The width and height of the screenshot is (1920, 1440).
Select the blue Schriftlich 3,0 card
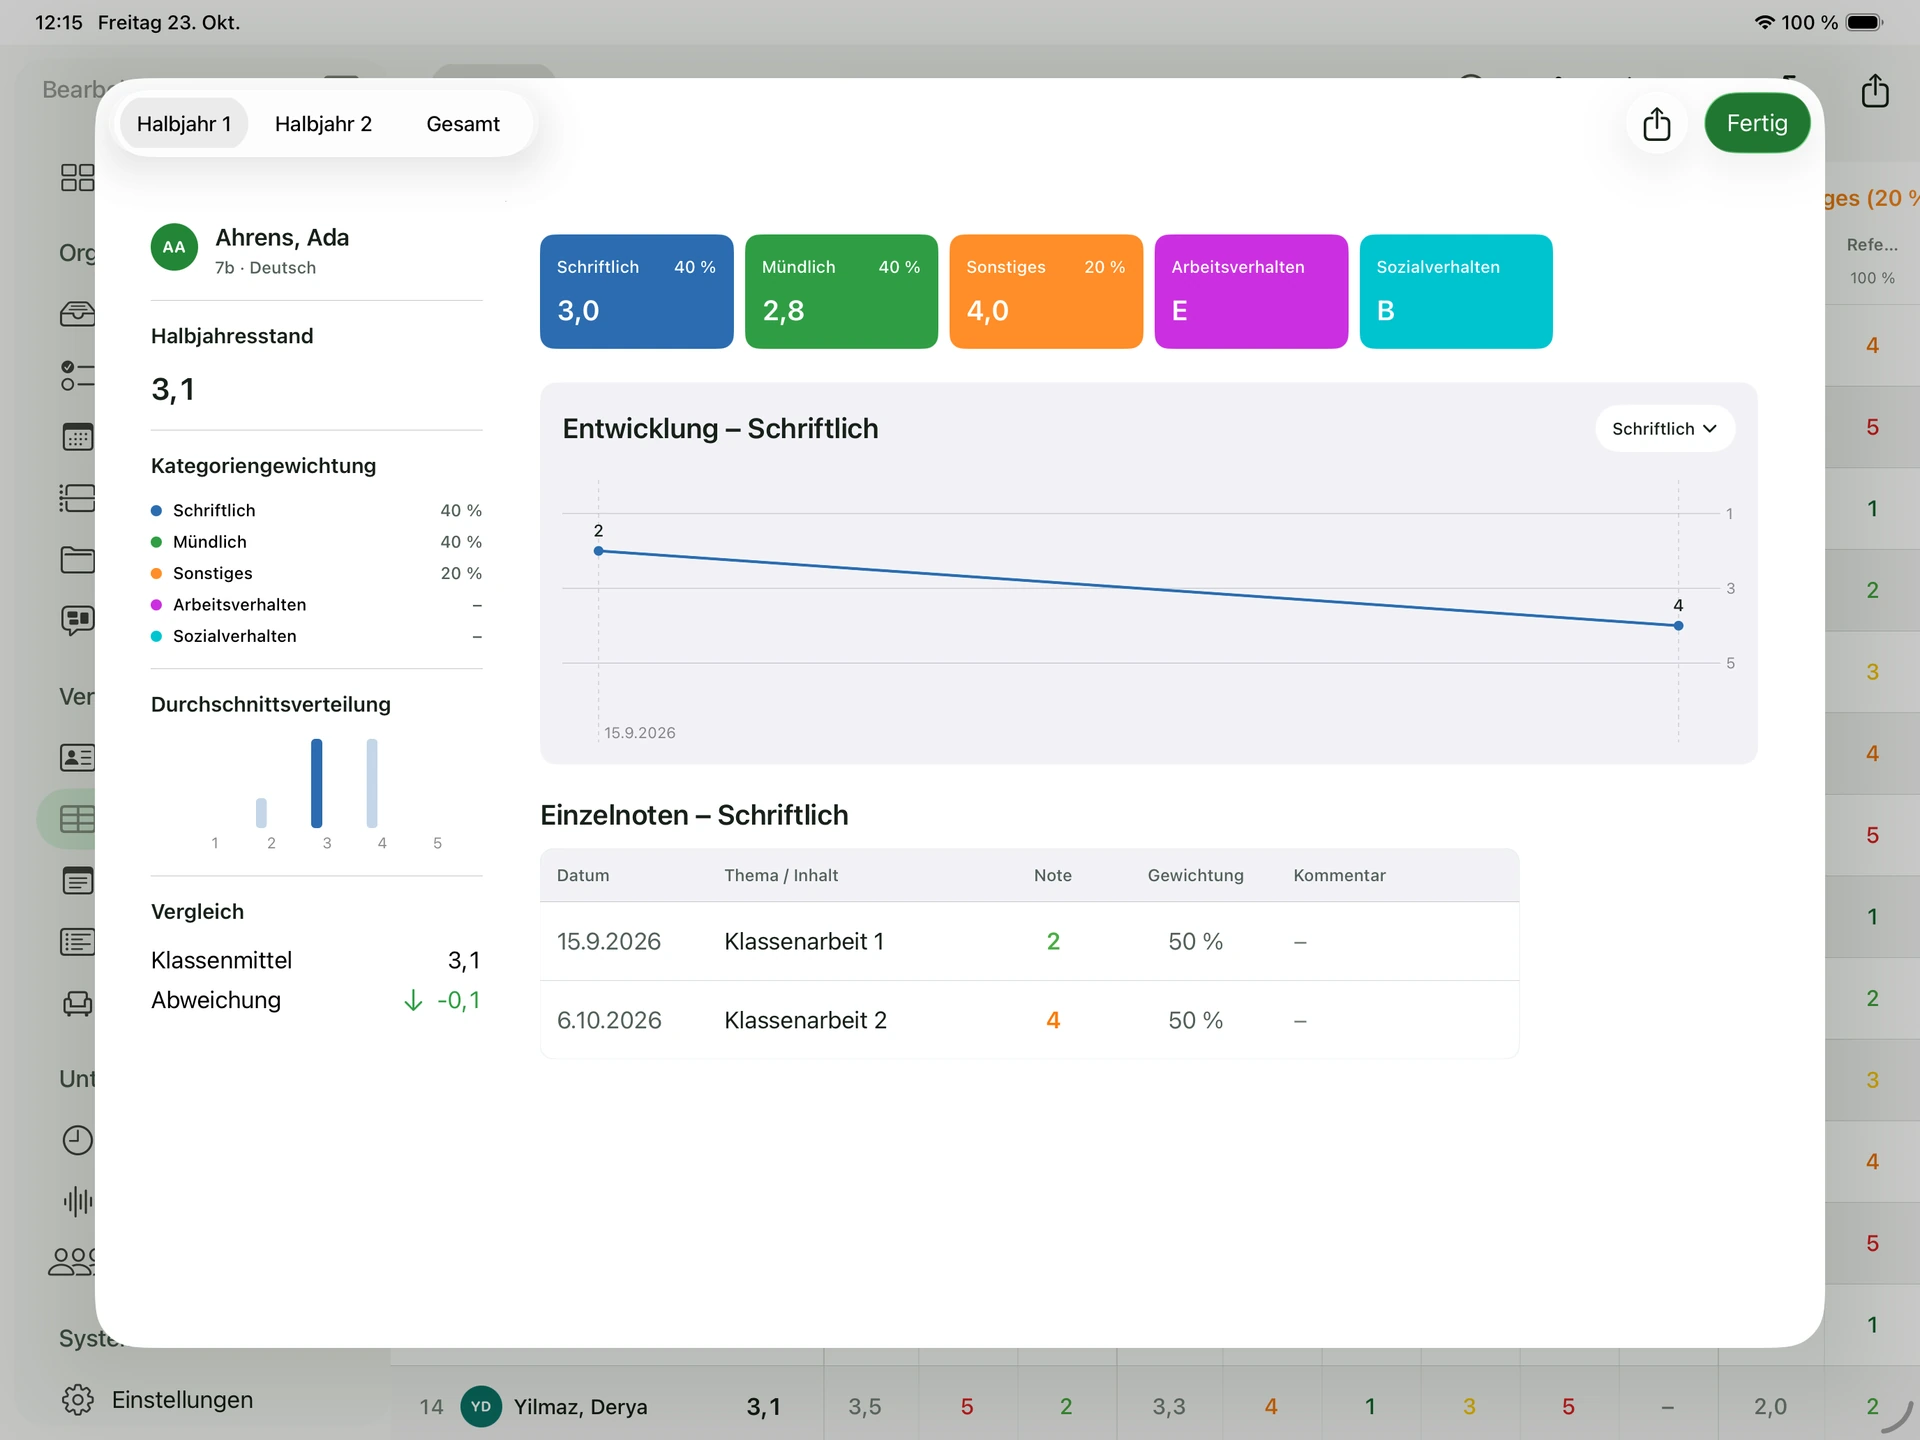click(x=636, y=291)
